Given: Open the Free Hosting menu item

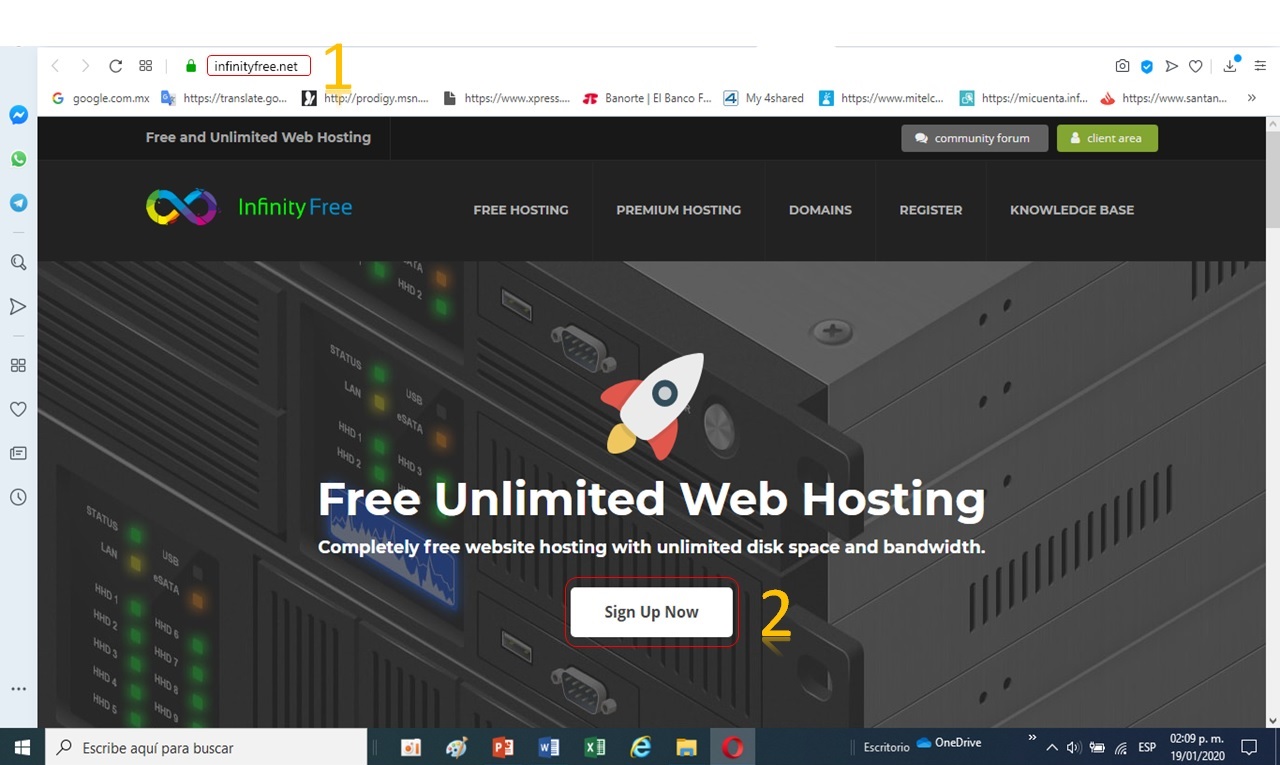Looking at the screenshot, I should pyautogui.click(x=520, y=210).
